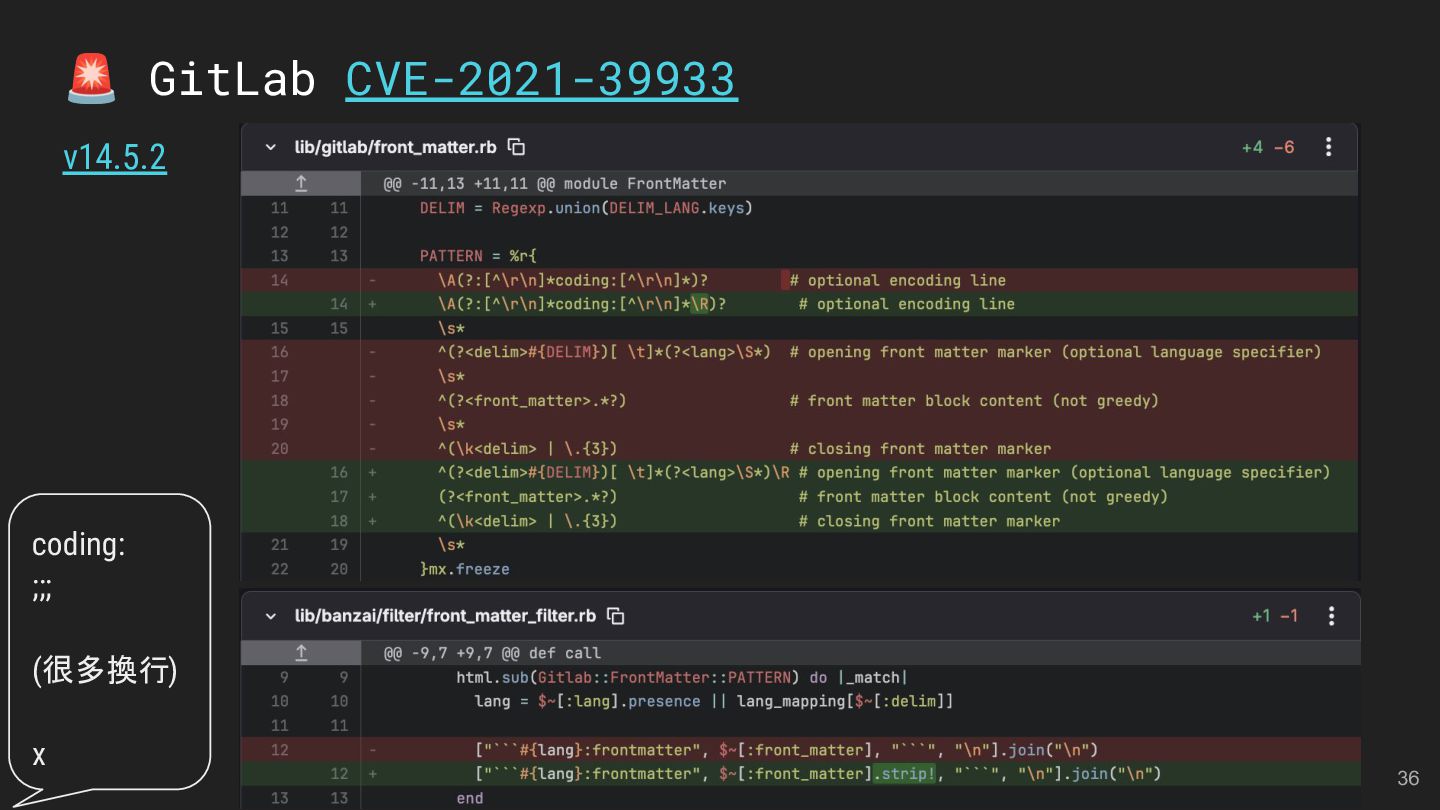Open the CVE-2021-39933 link in title
This screenshot has width=1440, height=810.
541,79
